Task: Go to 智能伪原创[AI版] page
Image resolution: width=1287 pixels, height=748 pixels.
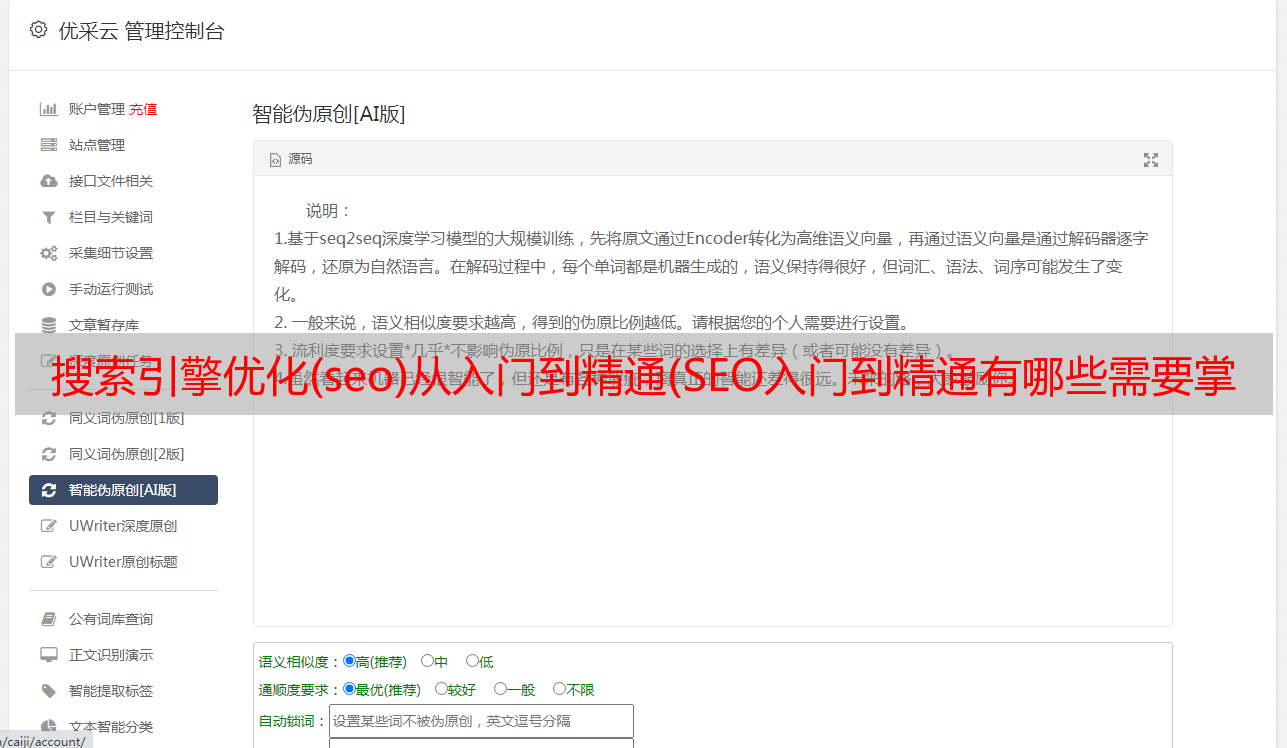Action: click(123, 490)
